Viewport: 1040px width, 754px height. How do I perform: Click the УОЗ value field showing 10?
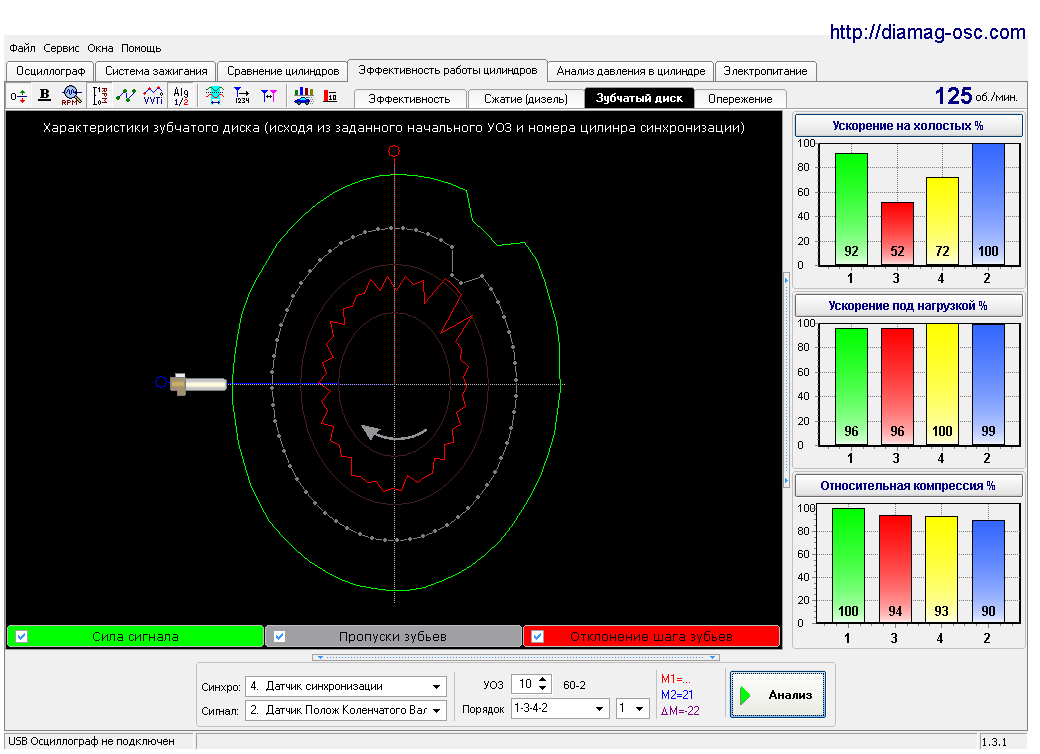pos(525,684)
